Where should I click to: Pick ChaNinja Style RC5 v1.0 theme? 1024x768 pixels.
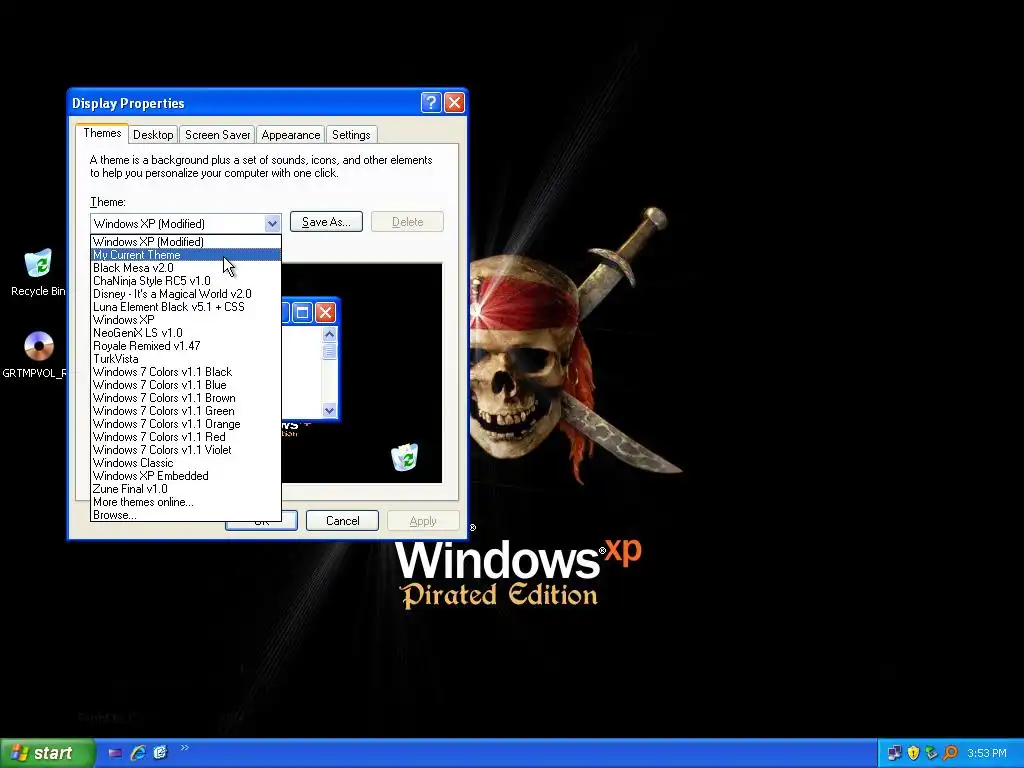click(x=185, y=281)
